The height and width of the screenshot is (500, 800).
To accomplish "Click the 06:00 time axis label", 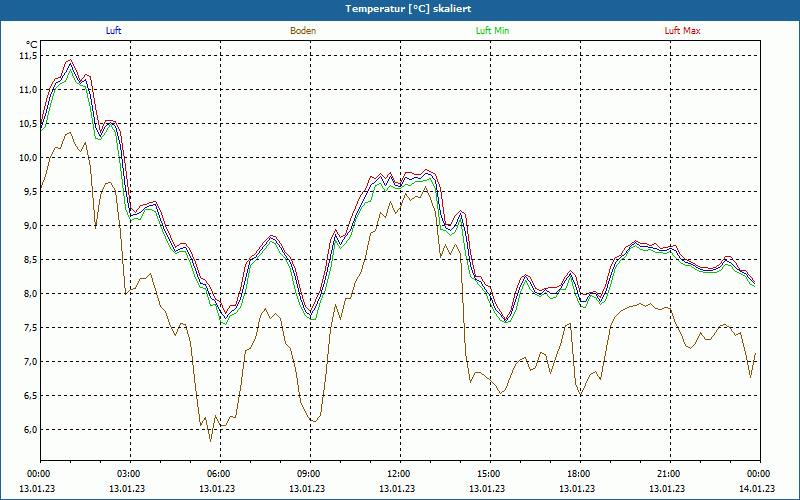I will [218, 474].
